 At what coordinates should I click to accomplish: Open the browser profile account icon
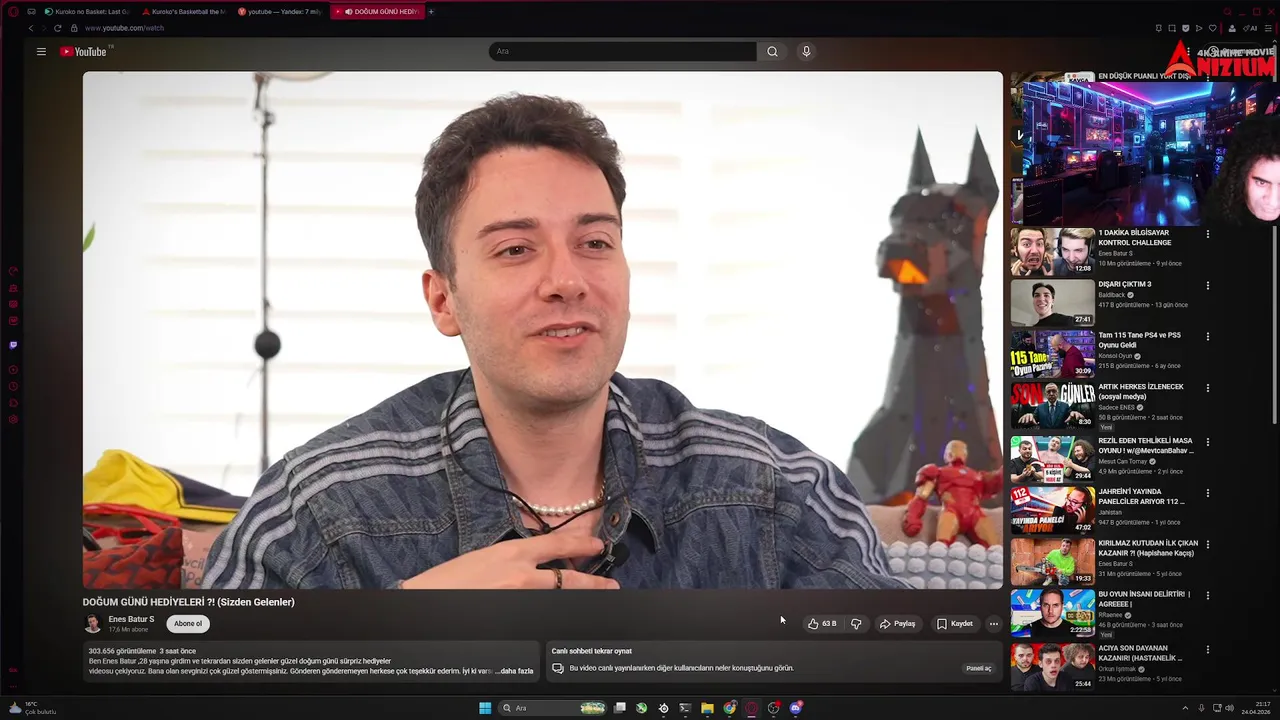[1232, 28]
